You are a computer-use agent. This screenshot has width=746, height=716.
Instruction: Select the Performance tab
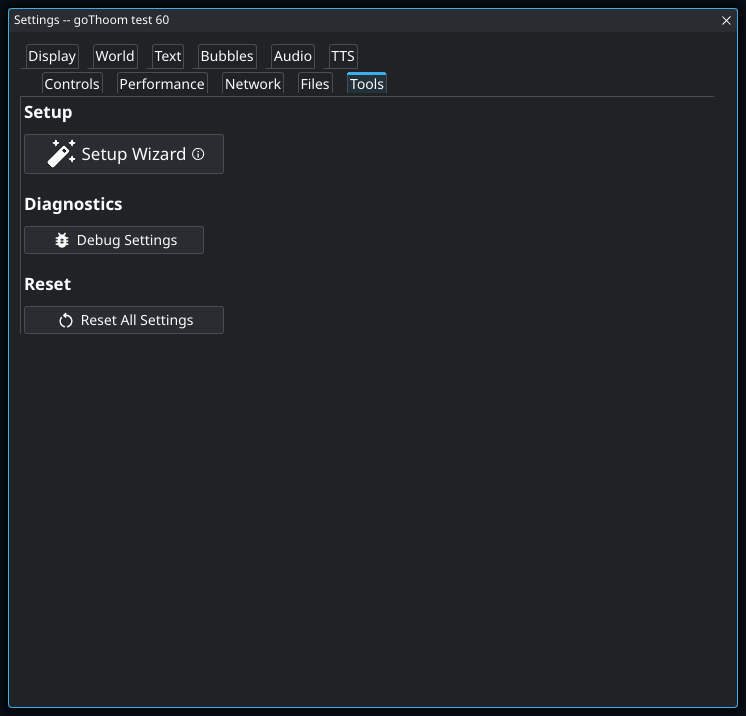162,84
